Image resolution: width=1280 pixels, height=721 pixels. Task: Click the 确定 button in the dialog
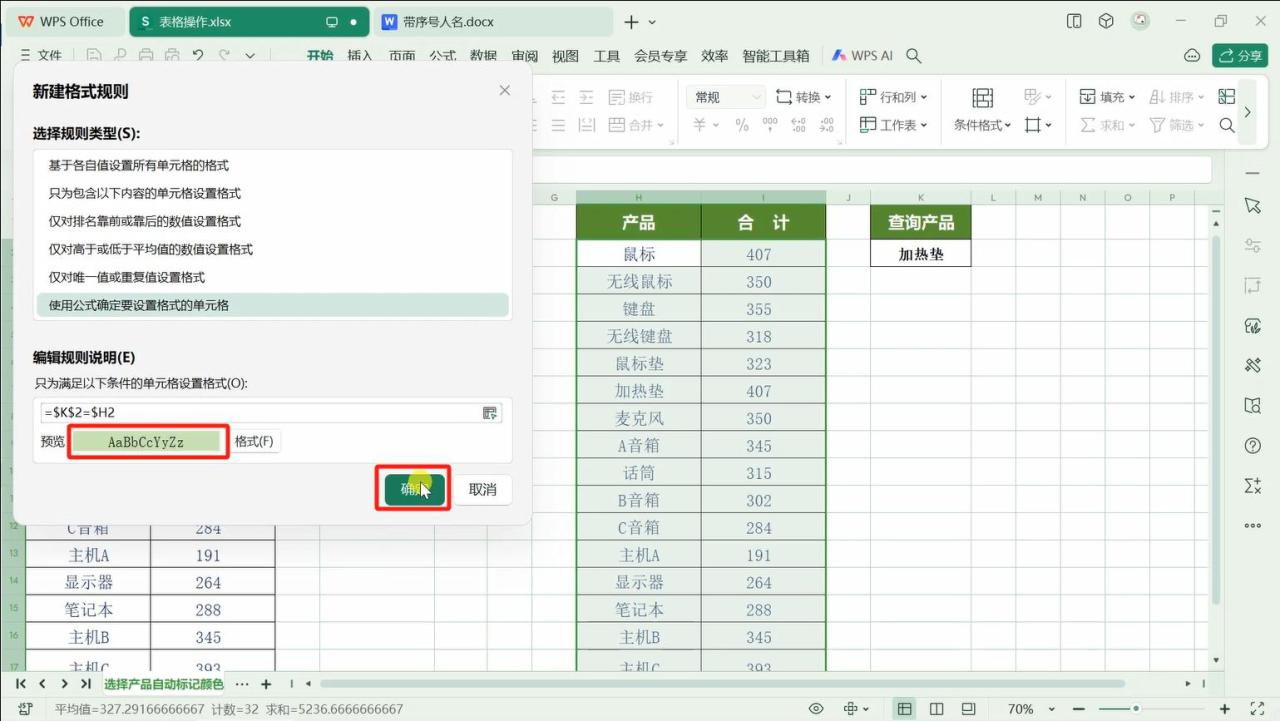pos(414,489)
